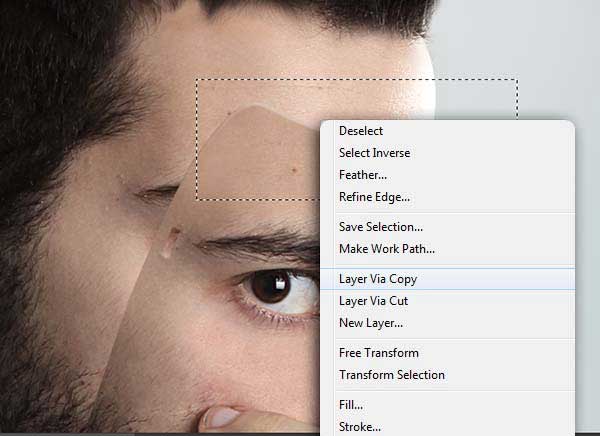Choose Layer Via Cut
This screenshot has height=436, width=600.
pyautogui.click(x=447, y=301)
